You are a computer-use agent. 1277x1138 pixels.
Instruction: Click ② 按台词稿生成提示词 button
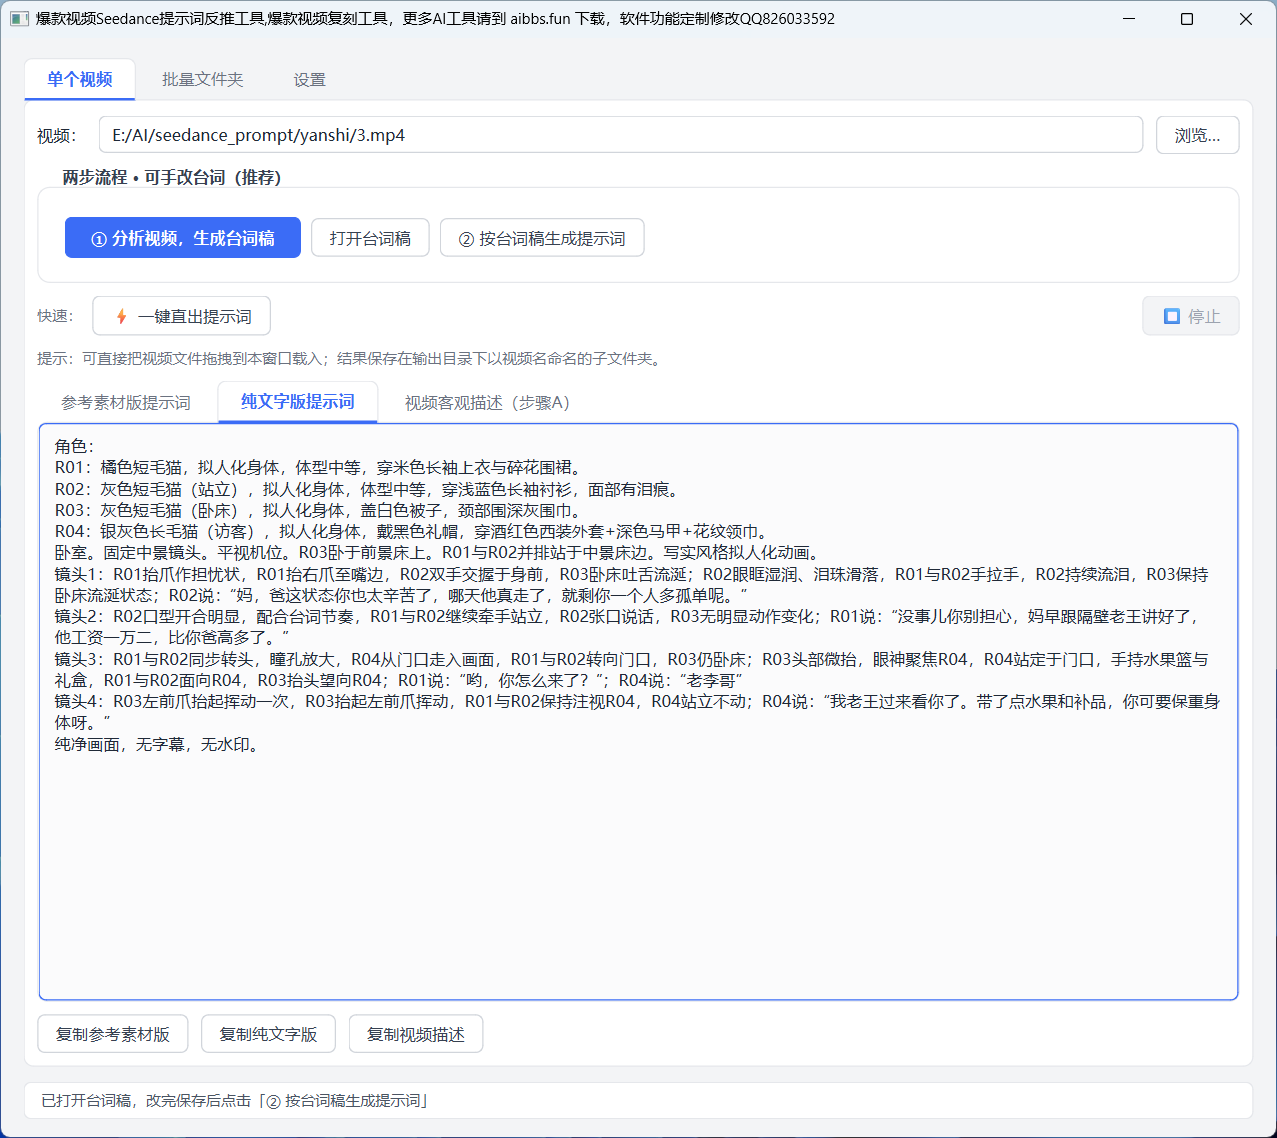pyautogui.click(x=542, y=238)
